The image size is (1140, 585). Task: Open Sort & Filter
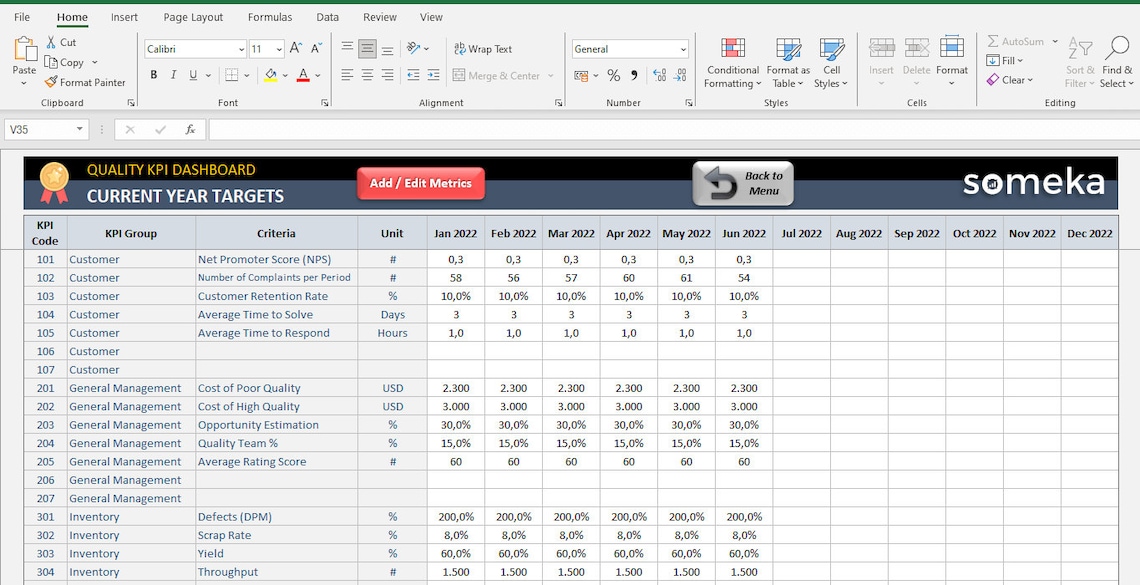point(1080,62)
